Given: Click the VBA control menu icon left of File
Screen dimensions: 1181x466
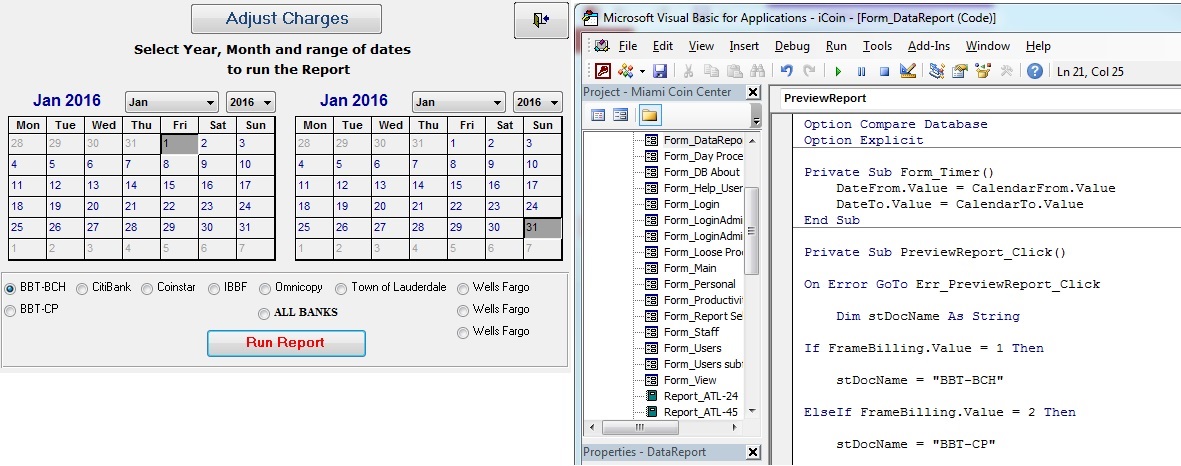Looking at the screenshot, I should (x=602, y=46).
